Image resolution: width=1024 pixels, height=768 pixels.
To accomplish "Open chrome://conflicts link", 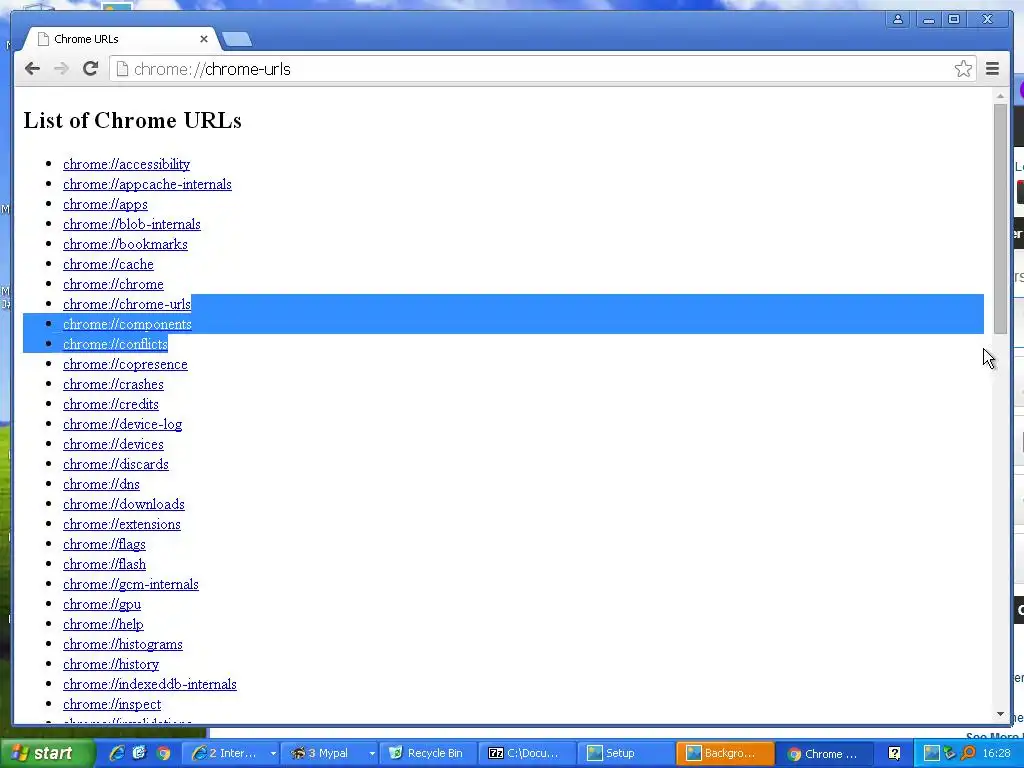I will click(116, 344).
